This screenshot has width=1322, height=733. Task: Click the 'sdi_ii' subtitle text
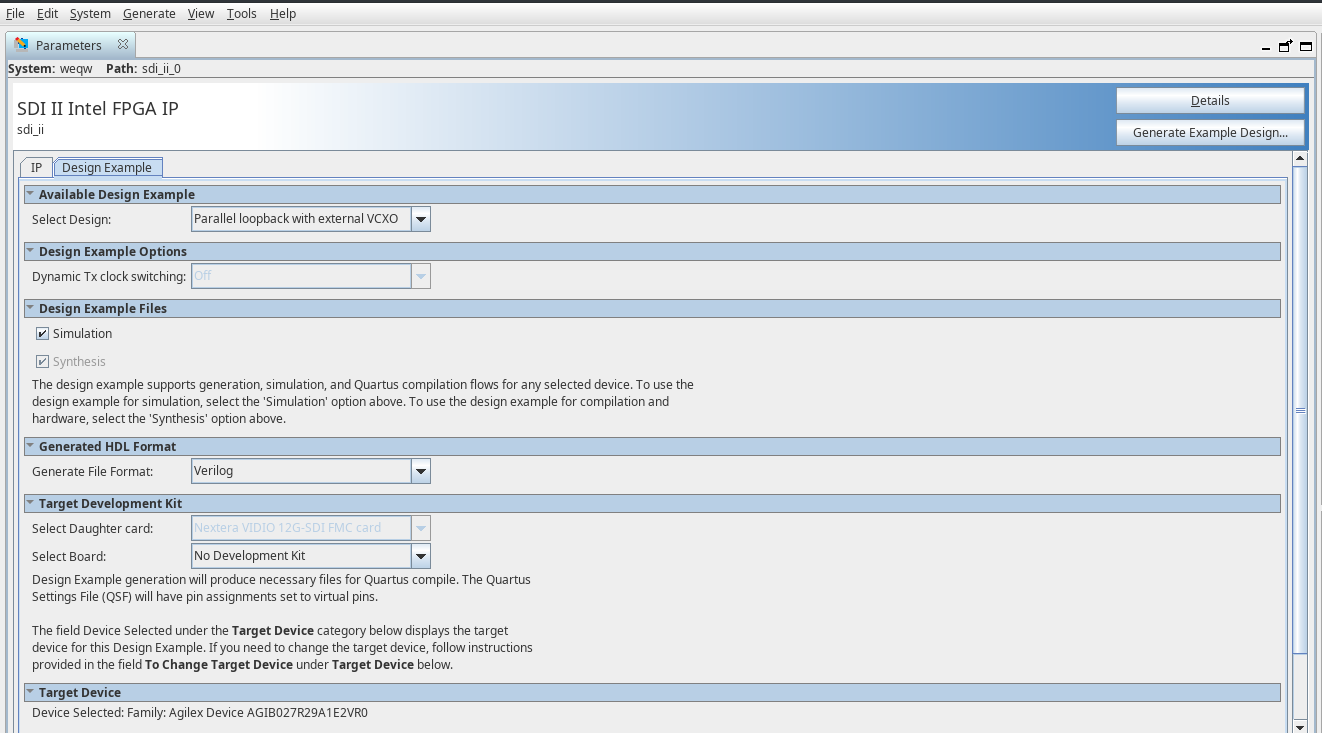click(30, 129)
